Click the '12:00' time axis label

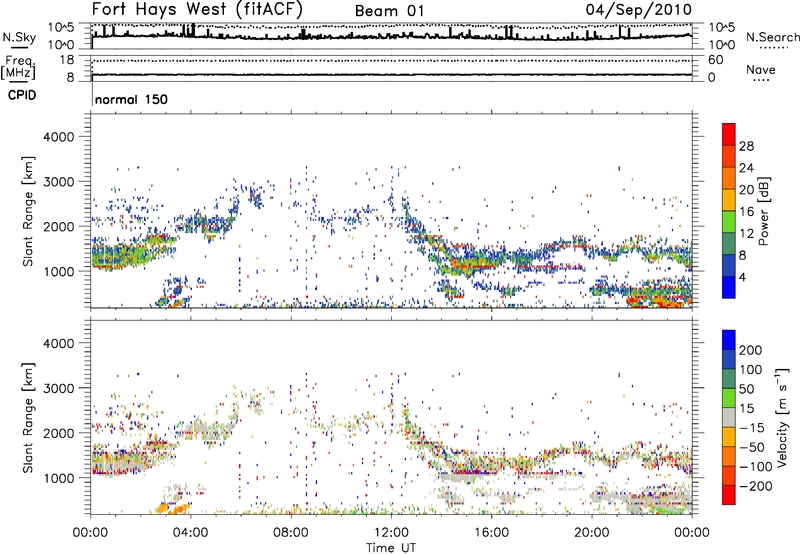tap(391, 533)
